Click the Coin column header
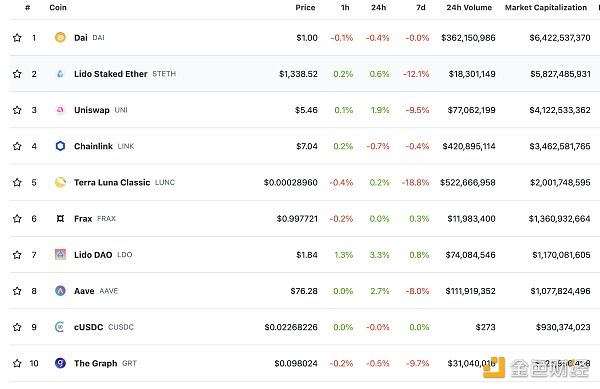Viewport: 600px width, 389px height. tap(58, 7)
